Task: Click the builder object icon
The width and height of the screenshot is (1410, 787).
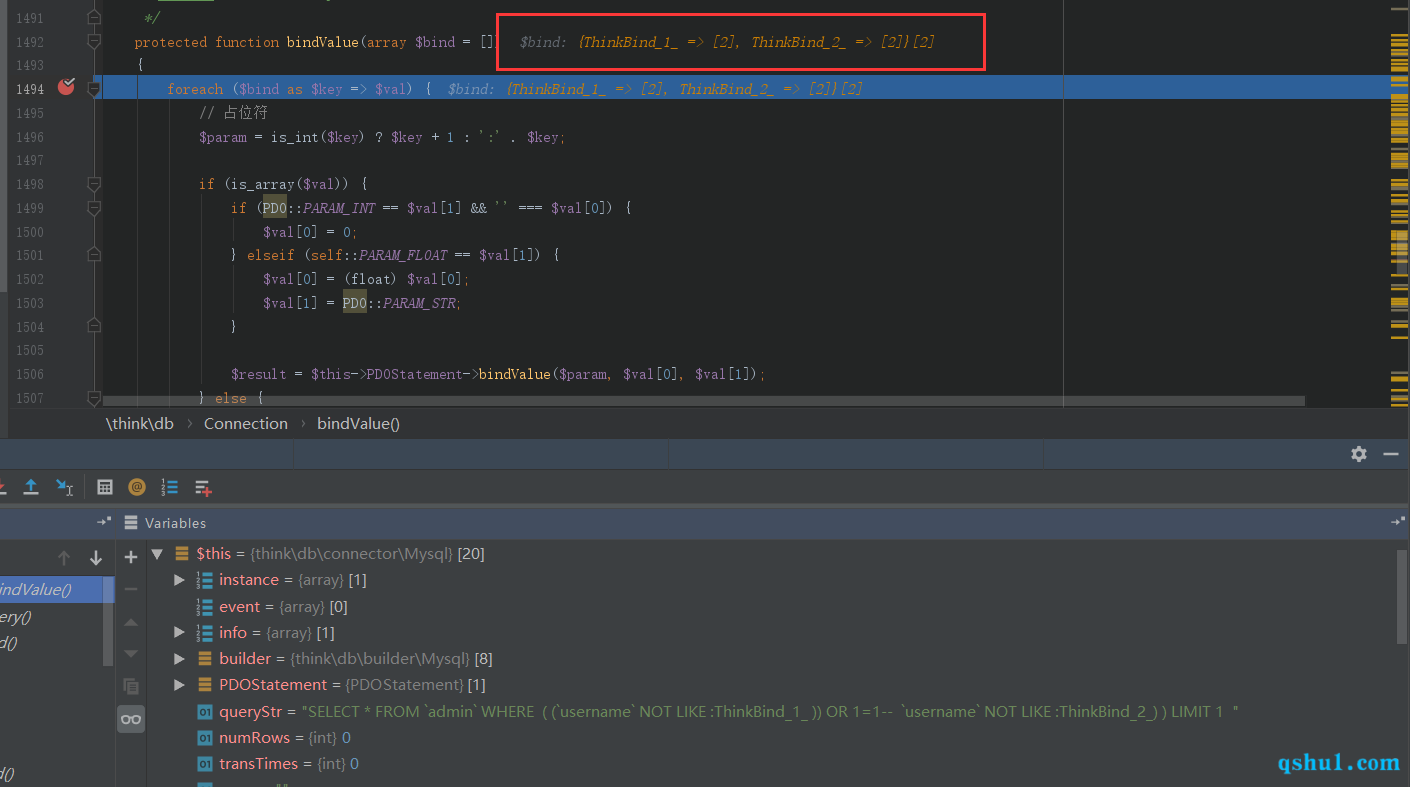Action: tap(204, 659)
